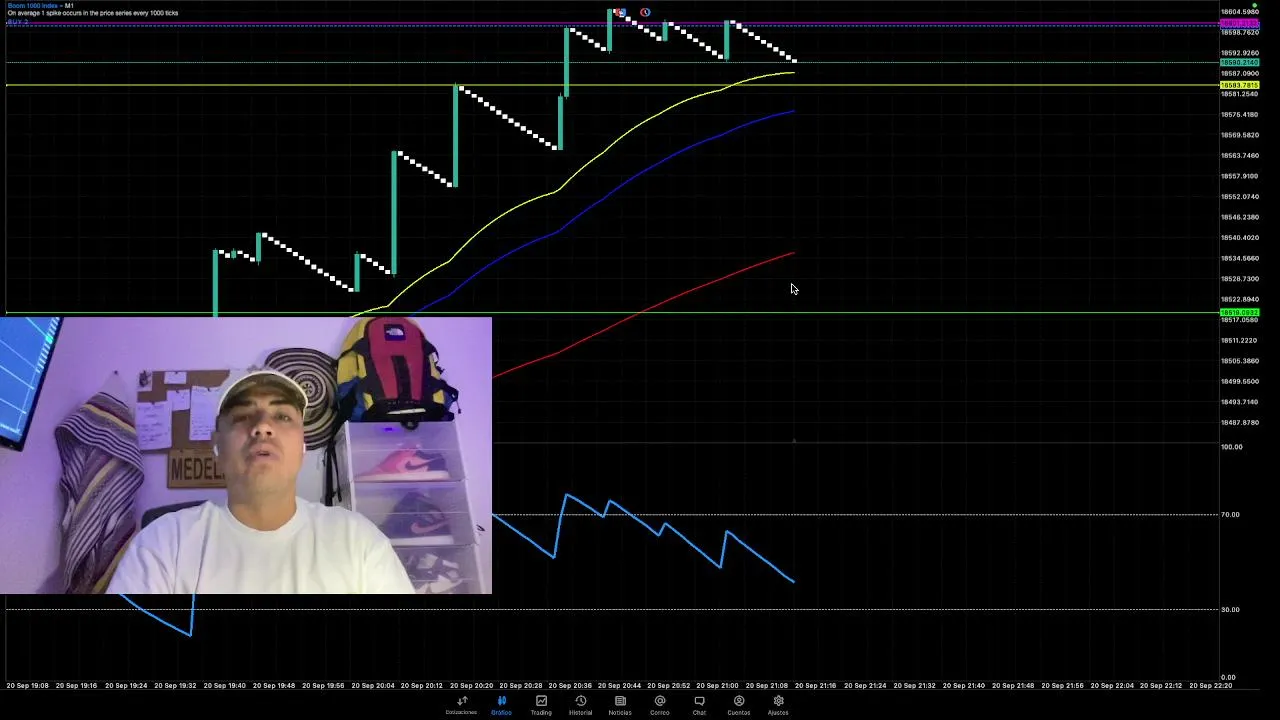Open the Trading tab

pyautogui.click(x=541, y=706)
